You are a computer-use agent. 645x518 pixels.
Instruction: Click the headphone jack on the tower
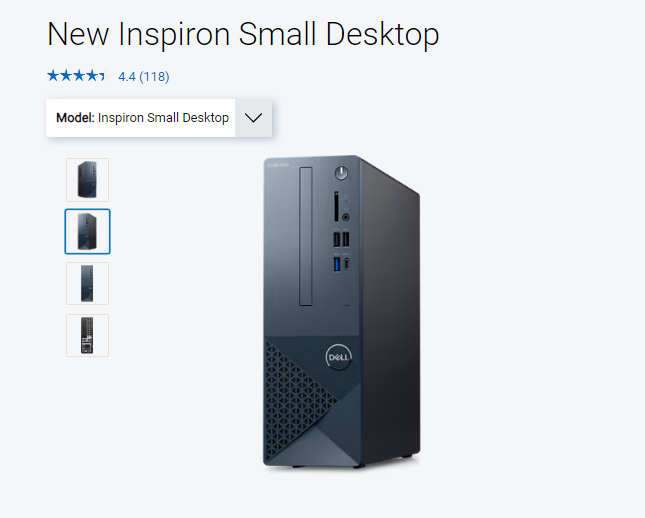click(346, 217)
